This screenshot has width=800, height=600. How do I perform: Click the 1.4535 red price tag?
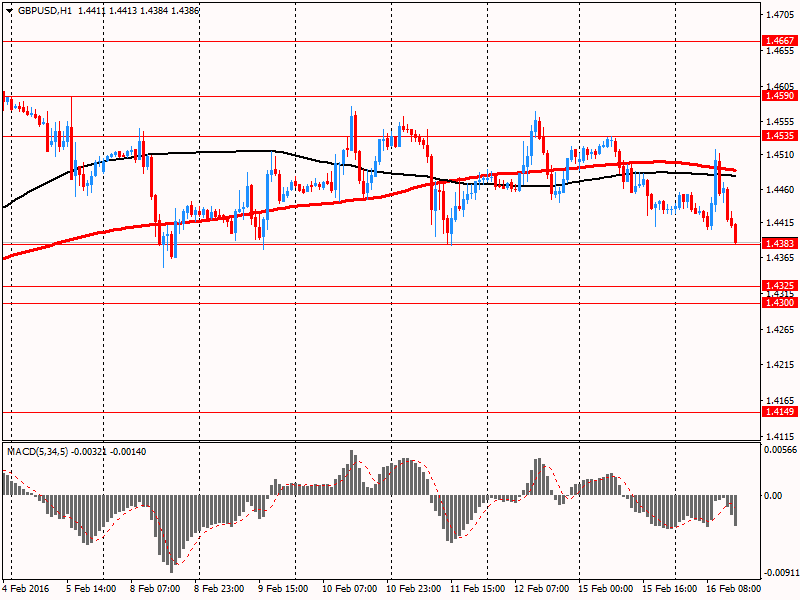click(779, 135)
